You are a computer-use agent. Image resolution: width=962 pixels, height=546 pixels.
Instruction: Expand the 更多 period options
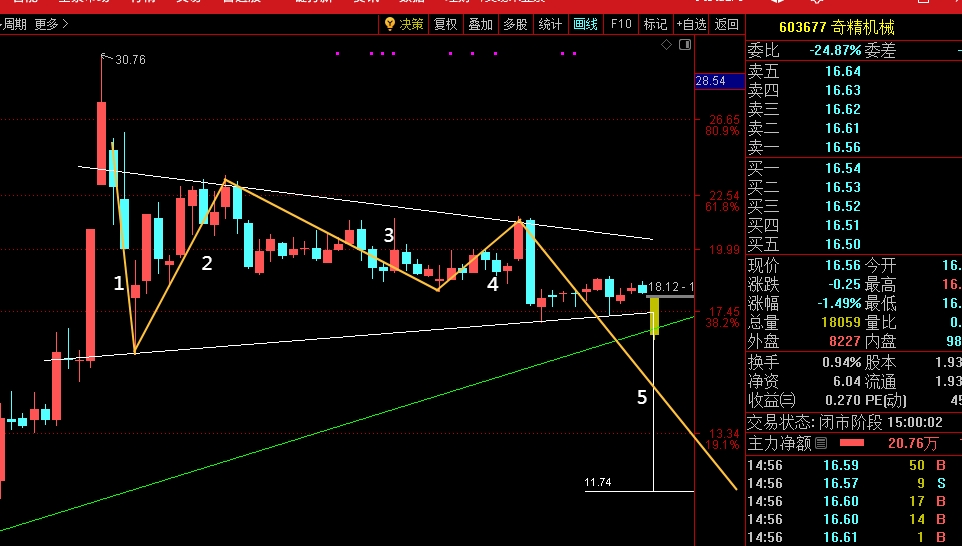(x=52, y=25)
